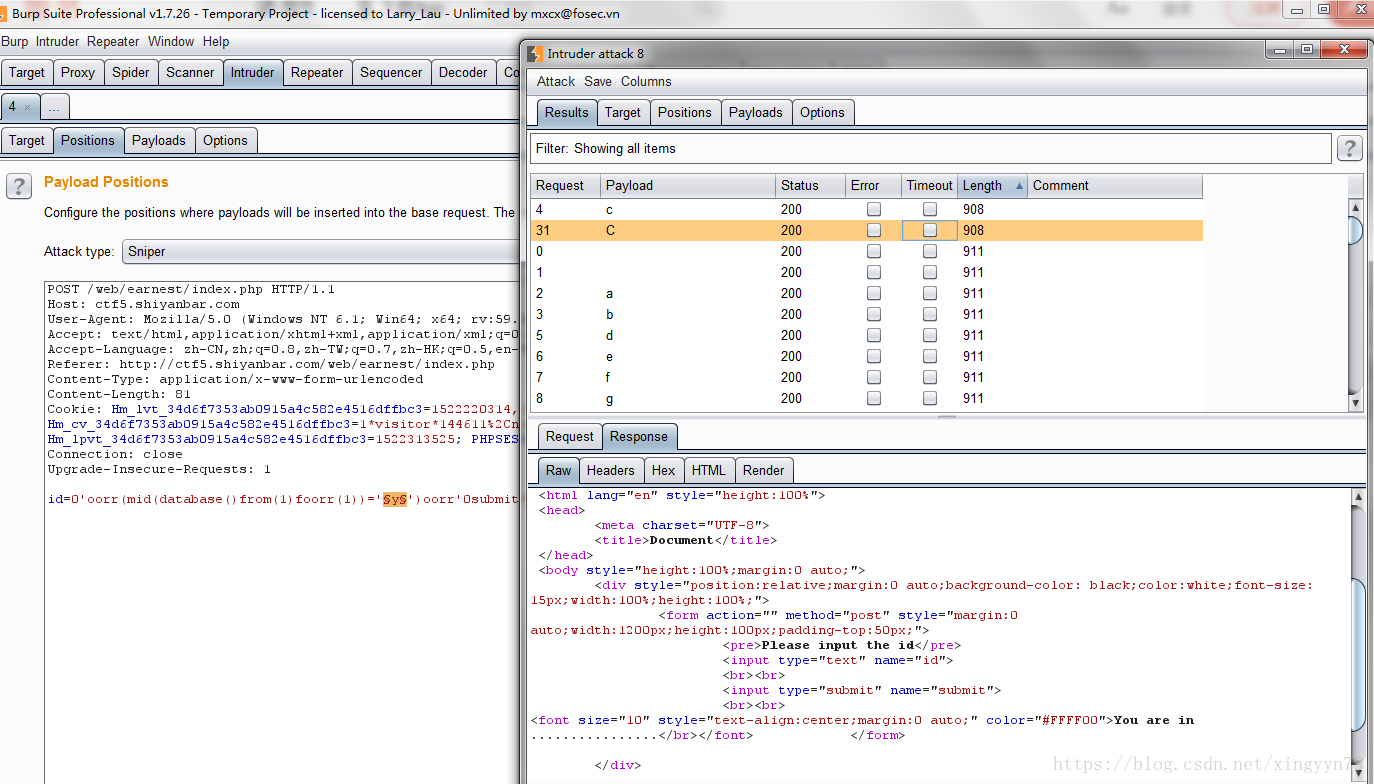
Task: Select Payloads tab in attack window
Action: tap(756, 112)
